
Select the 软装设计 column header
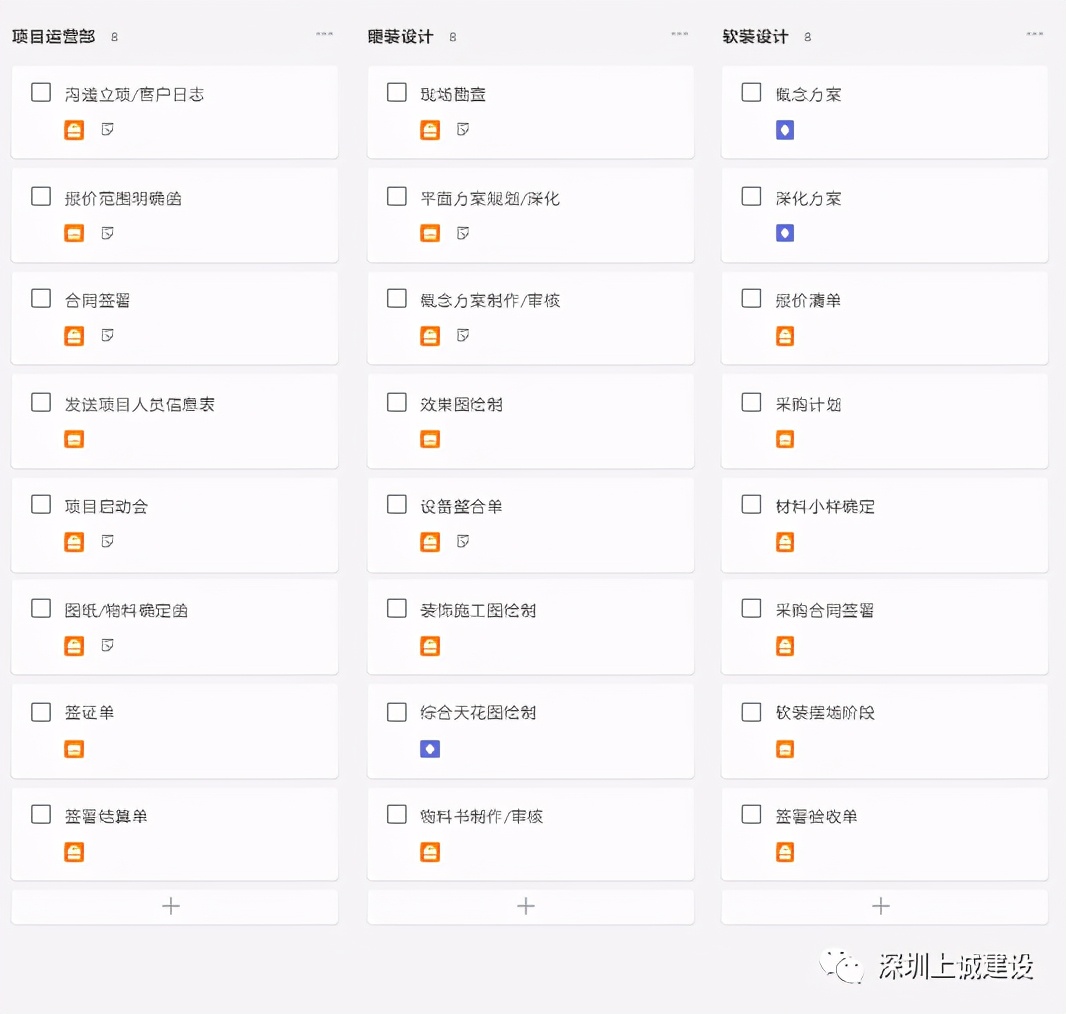click(x=755, y=37)
